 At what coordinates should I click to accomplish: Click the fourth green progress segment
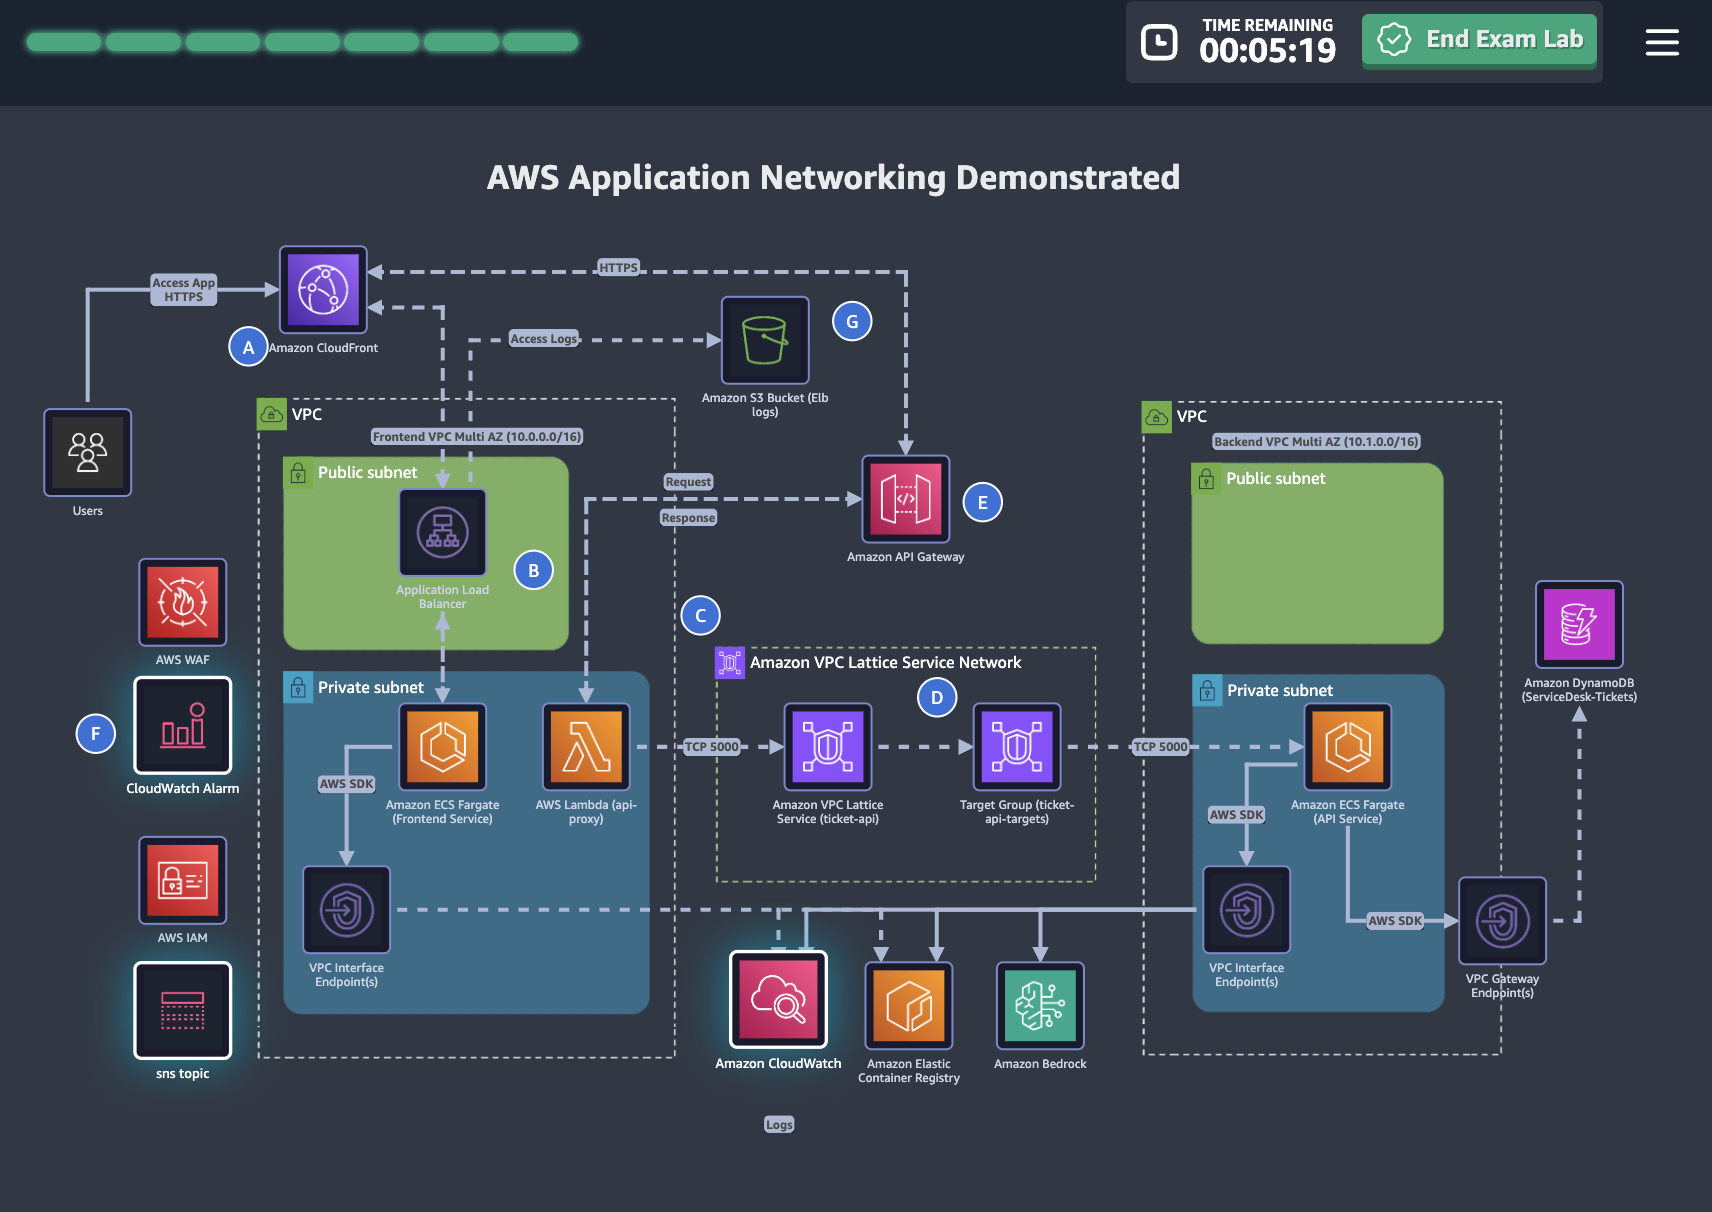(303, 42)
